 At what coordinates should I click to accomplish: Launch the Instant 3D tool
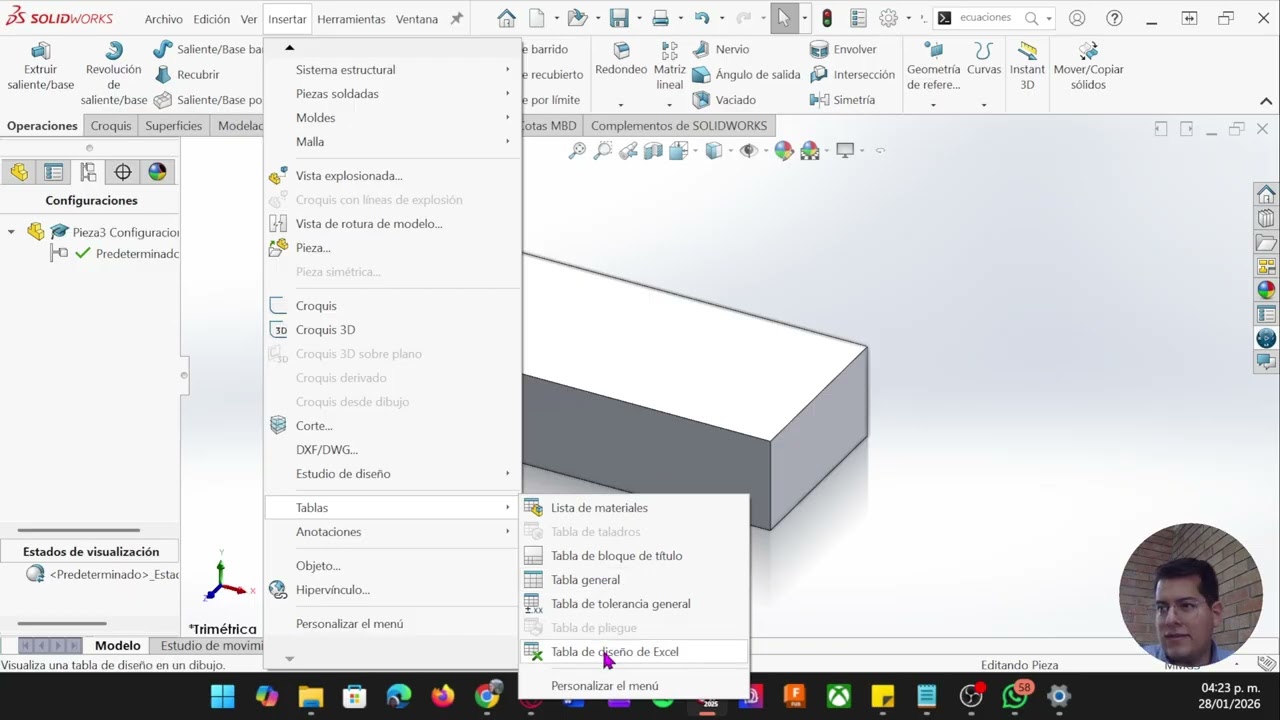tap(1027, 67)
